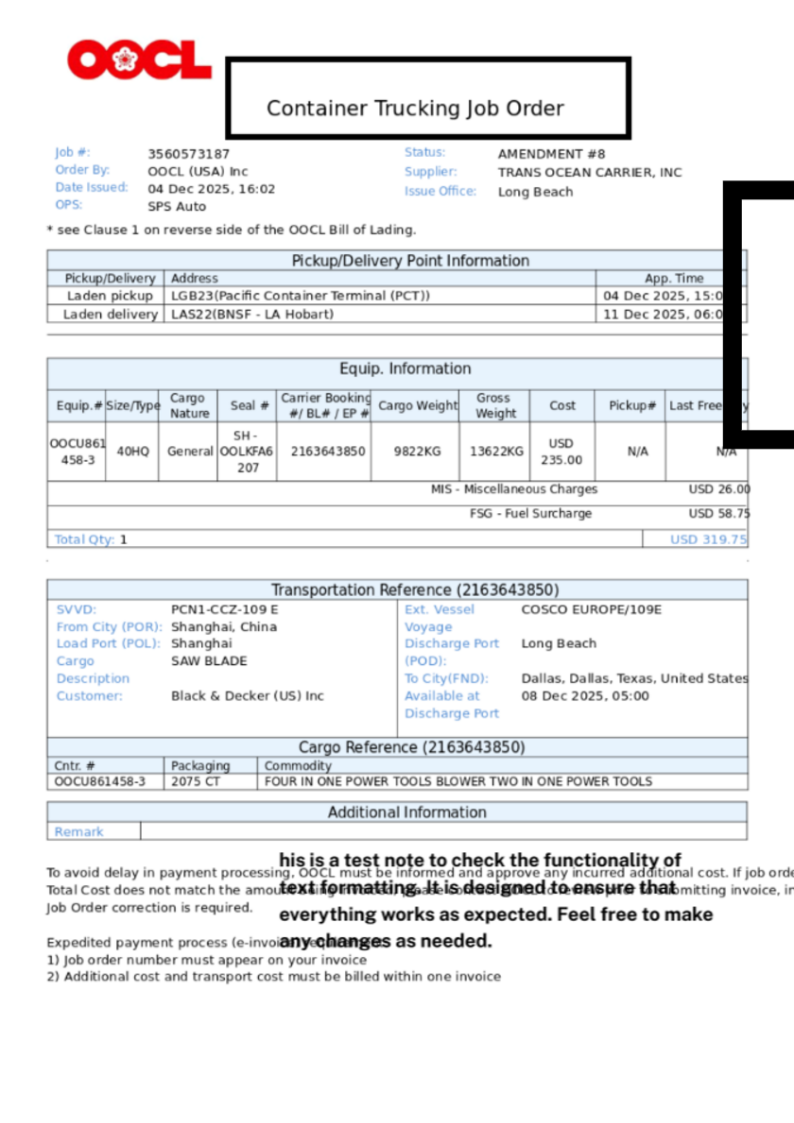Click the Container Trucking Job Order title box

[428, 99]
